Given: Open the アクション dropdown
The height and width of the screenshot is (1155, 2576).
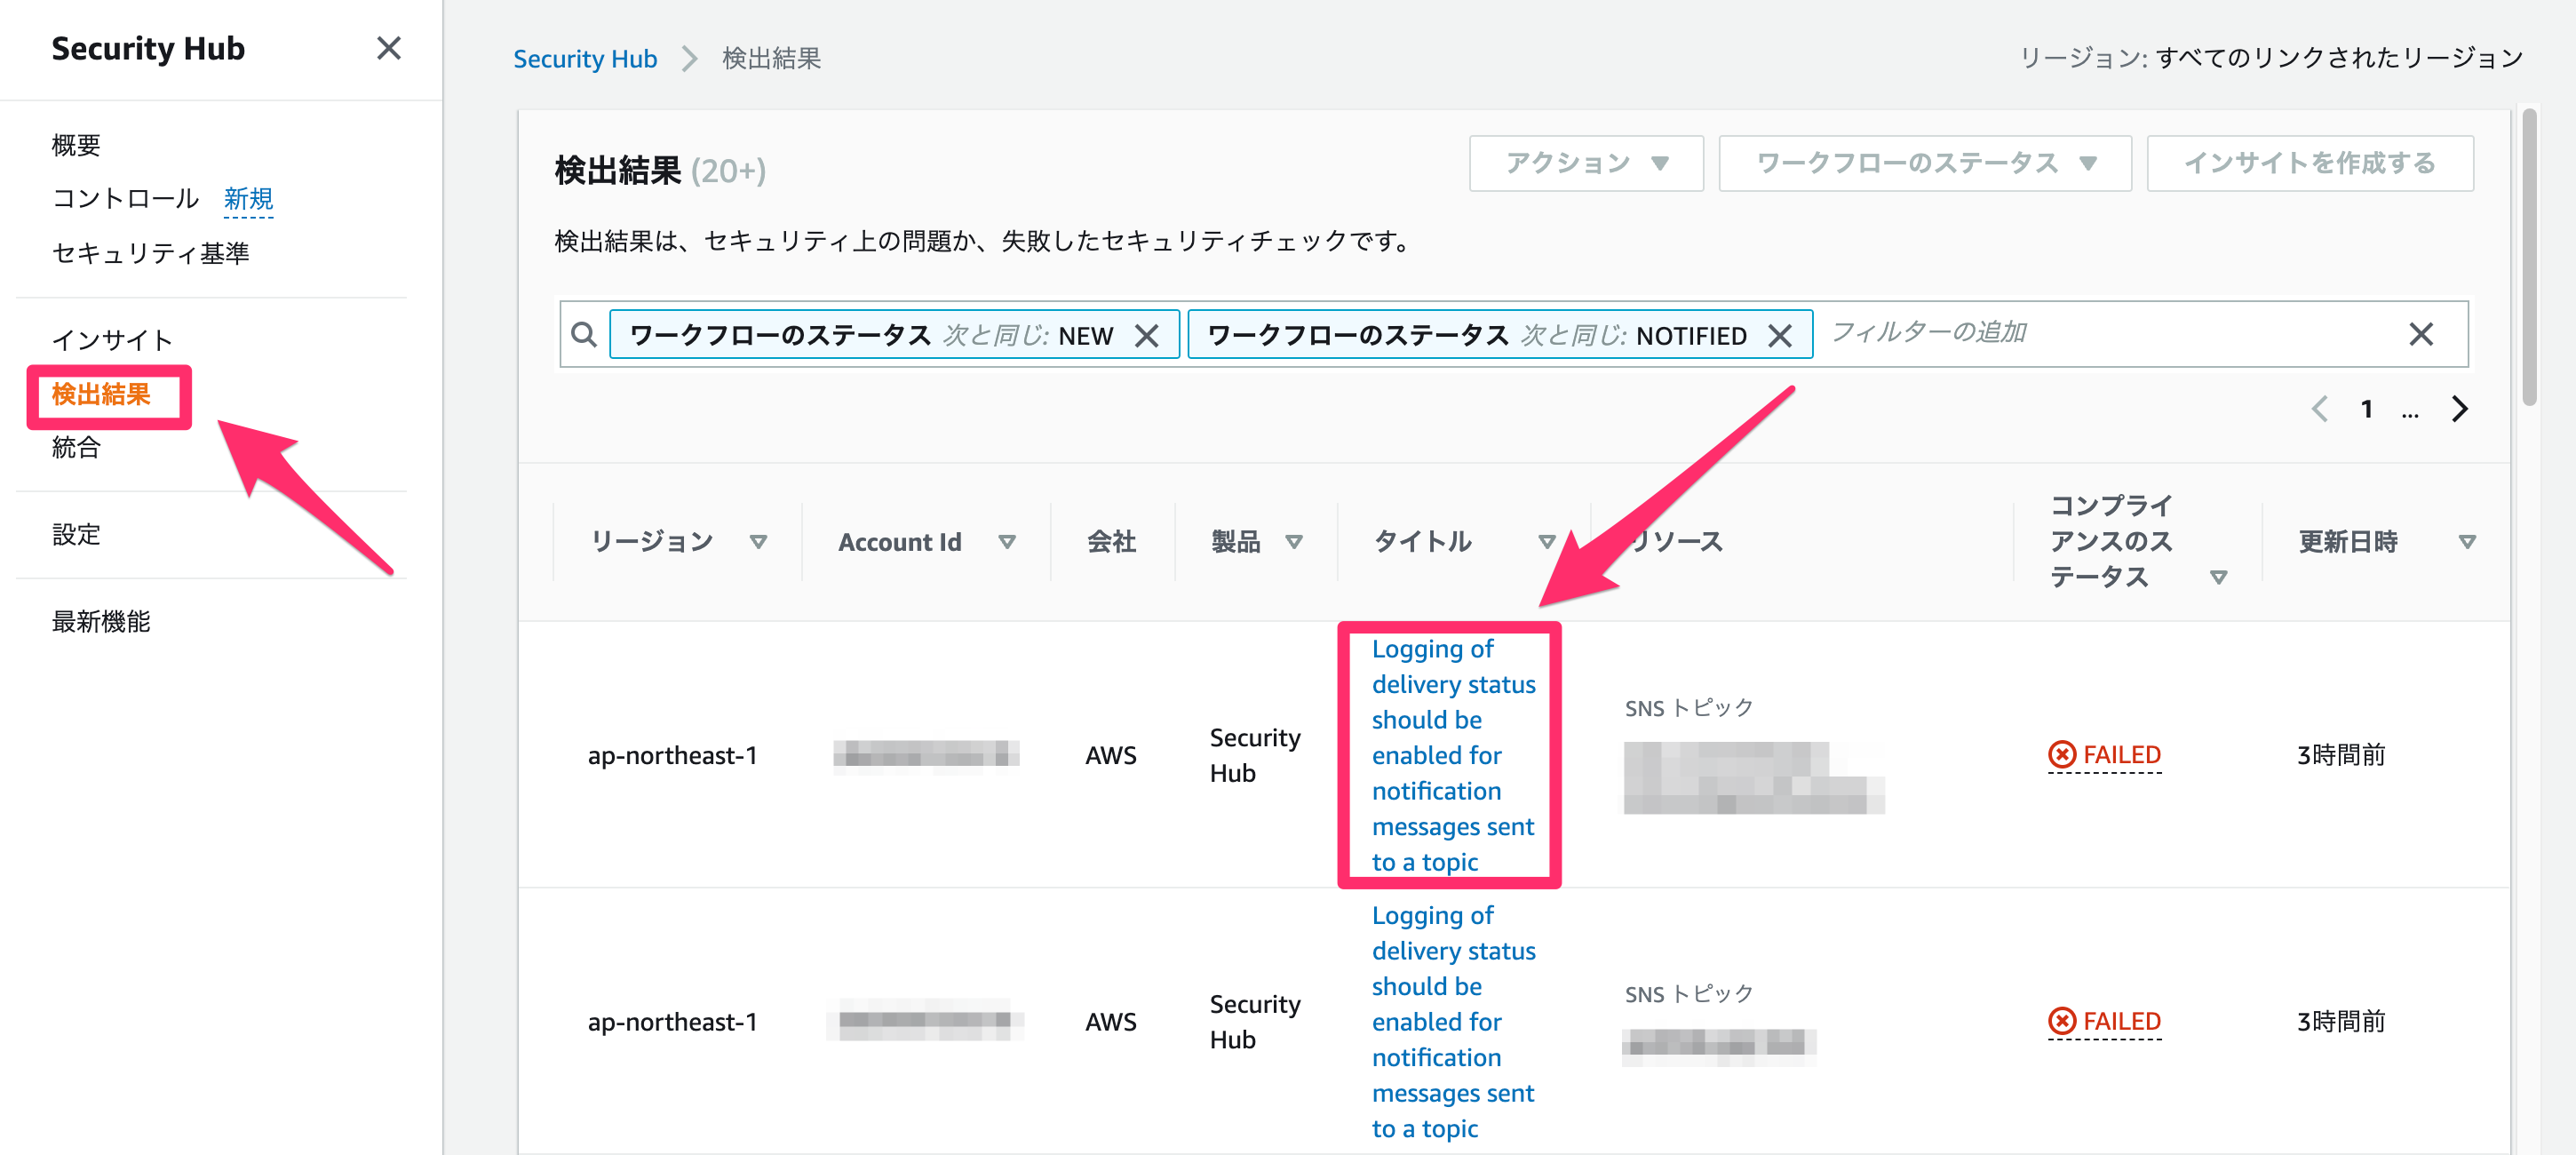Looking at the screenshot, I should 1585,163.
